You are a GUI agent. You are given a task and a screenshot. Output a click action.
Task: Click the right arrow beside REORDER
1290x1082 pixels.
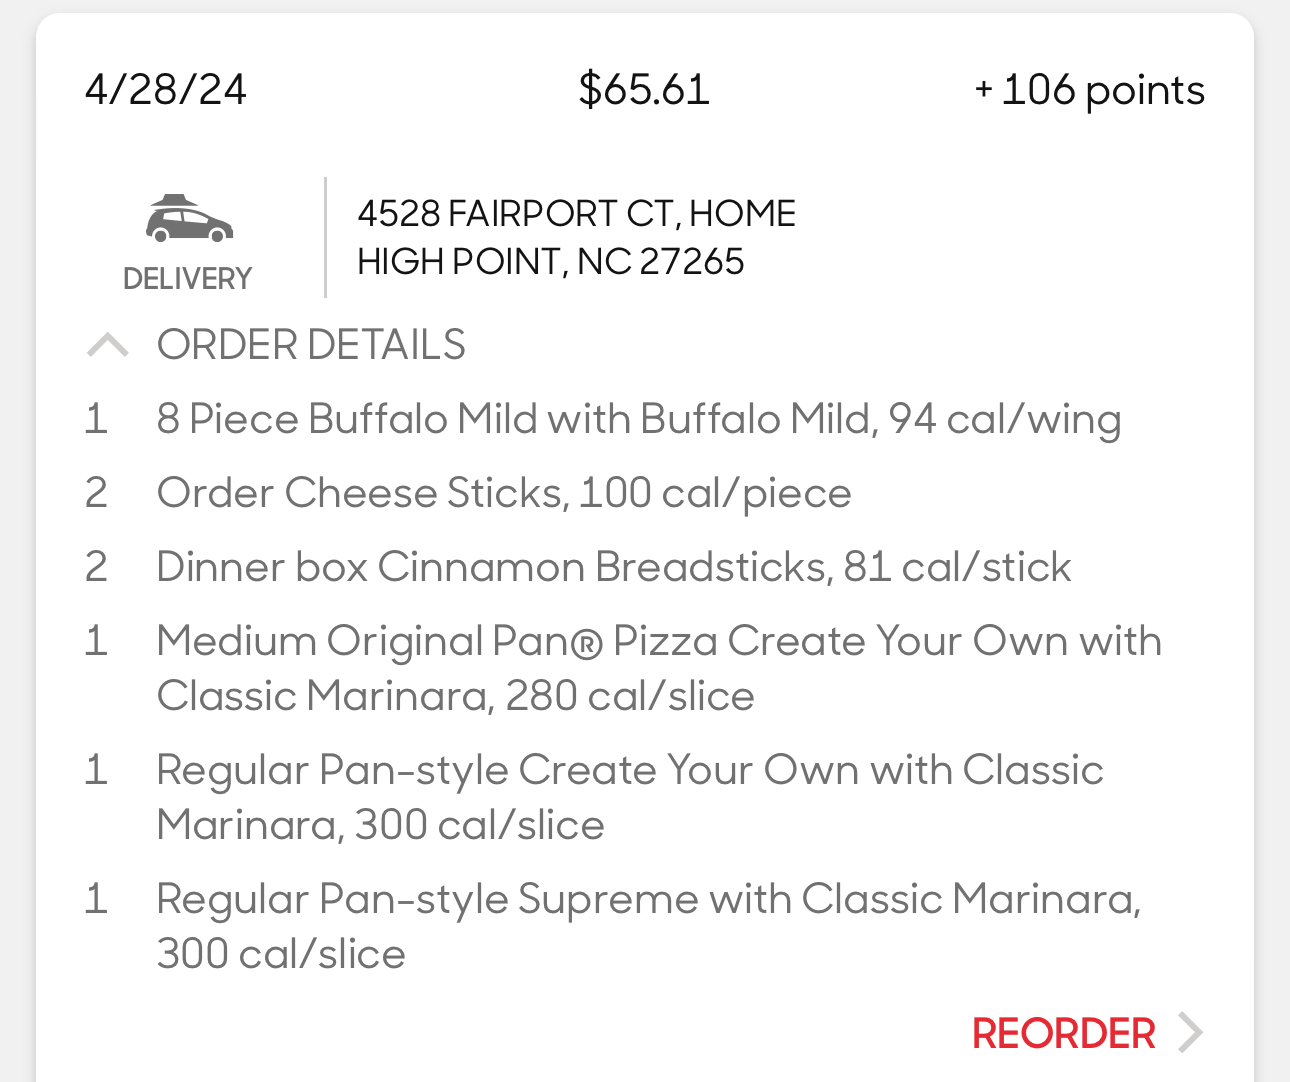pos(1190,1033)
